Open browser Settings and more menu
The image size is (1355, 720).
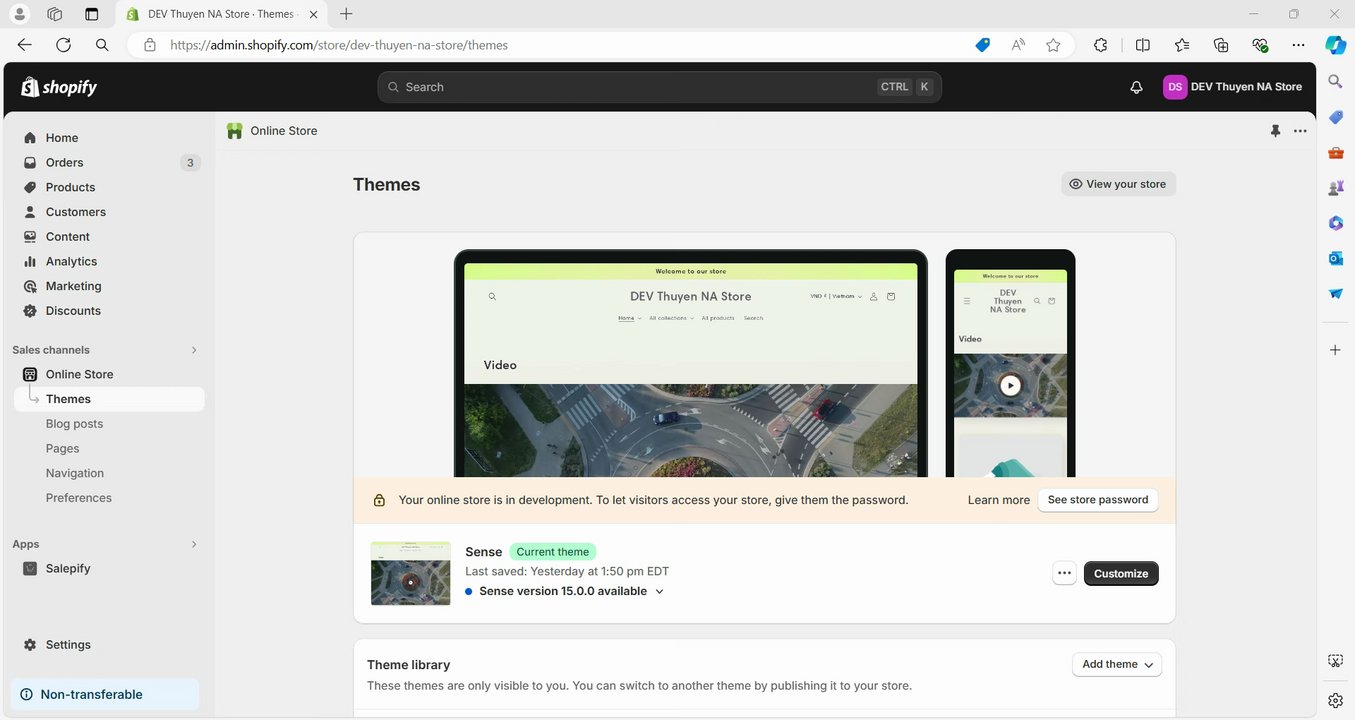point(1298,45)
